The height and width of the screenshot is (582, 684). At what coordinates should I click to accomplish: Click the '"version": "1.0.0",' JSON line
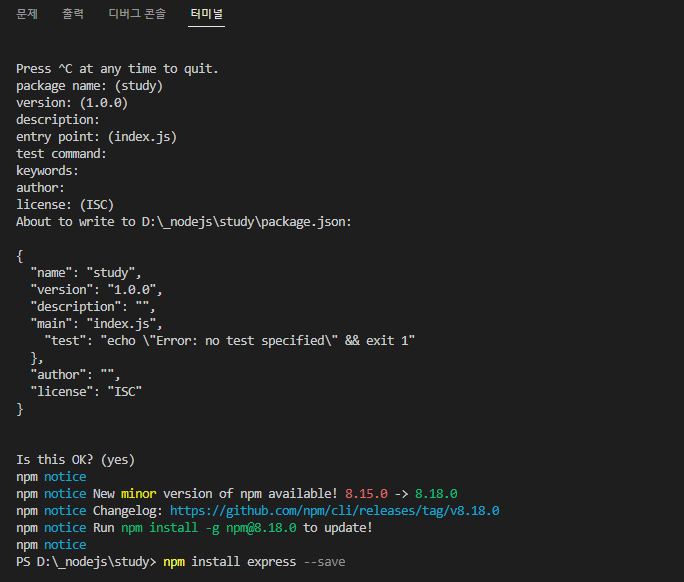(96, 290)
